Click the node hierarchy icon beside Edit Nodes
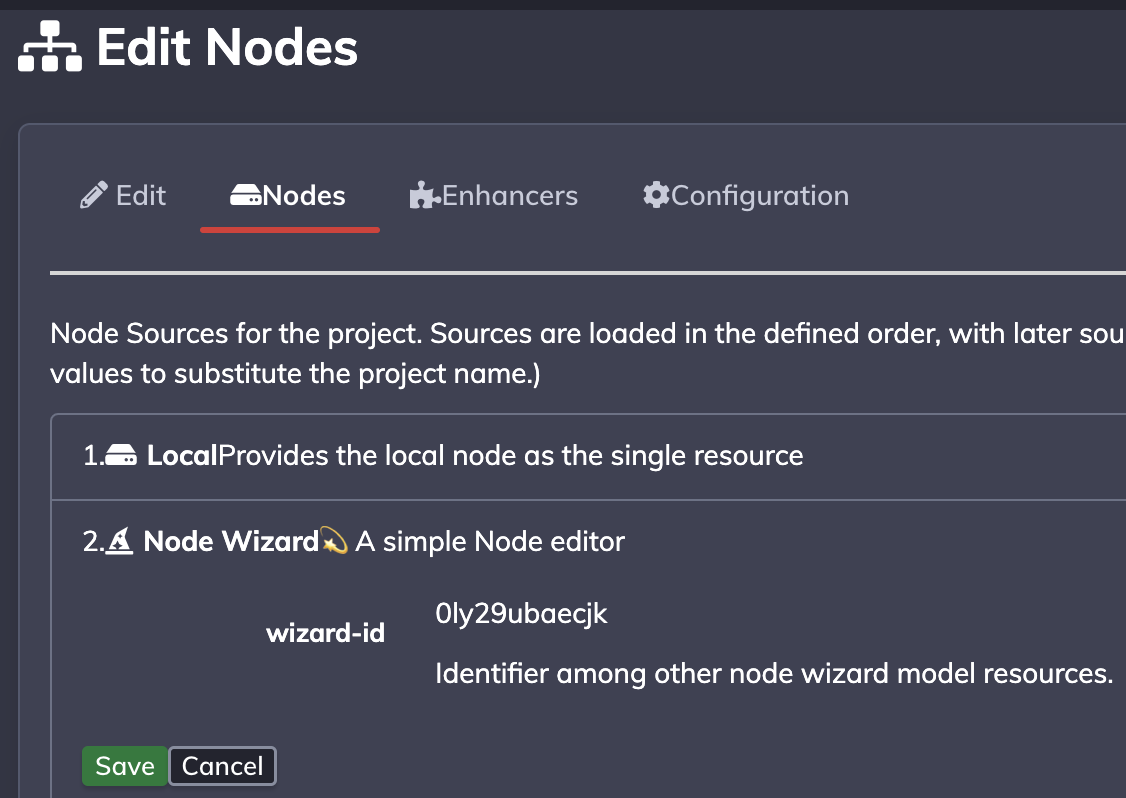1126x798 pixels. [50, 47]
